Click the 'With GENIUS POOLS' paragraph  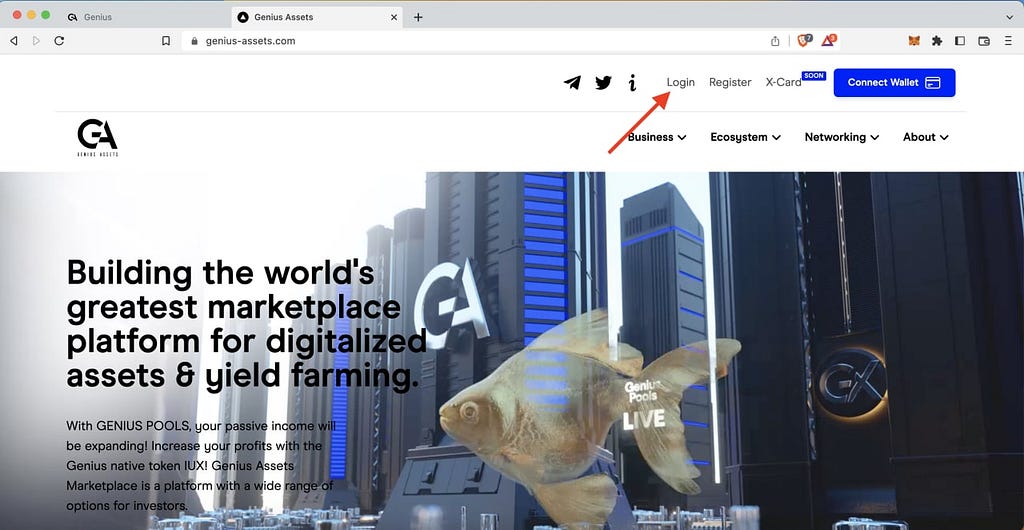(201, 466)
